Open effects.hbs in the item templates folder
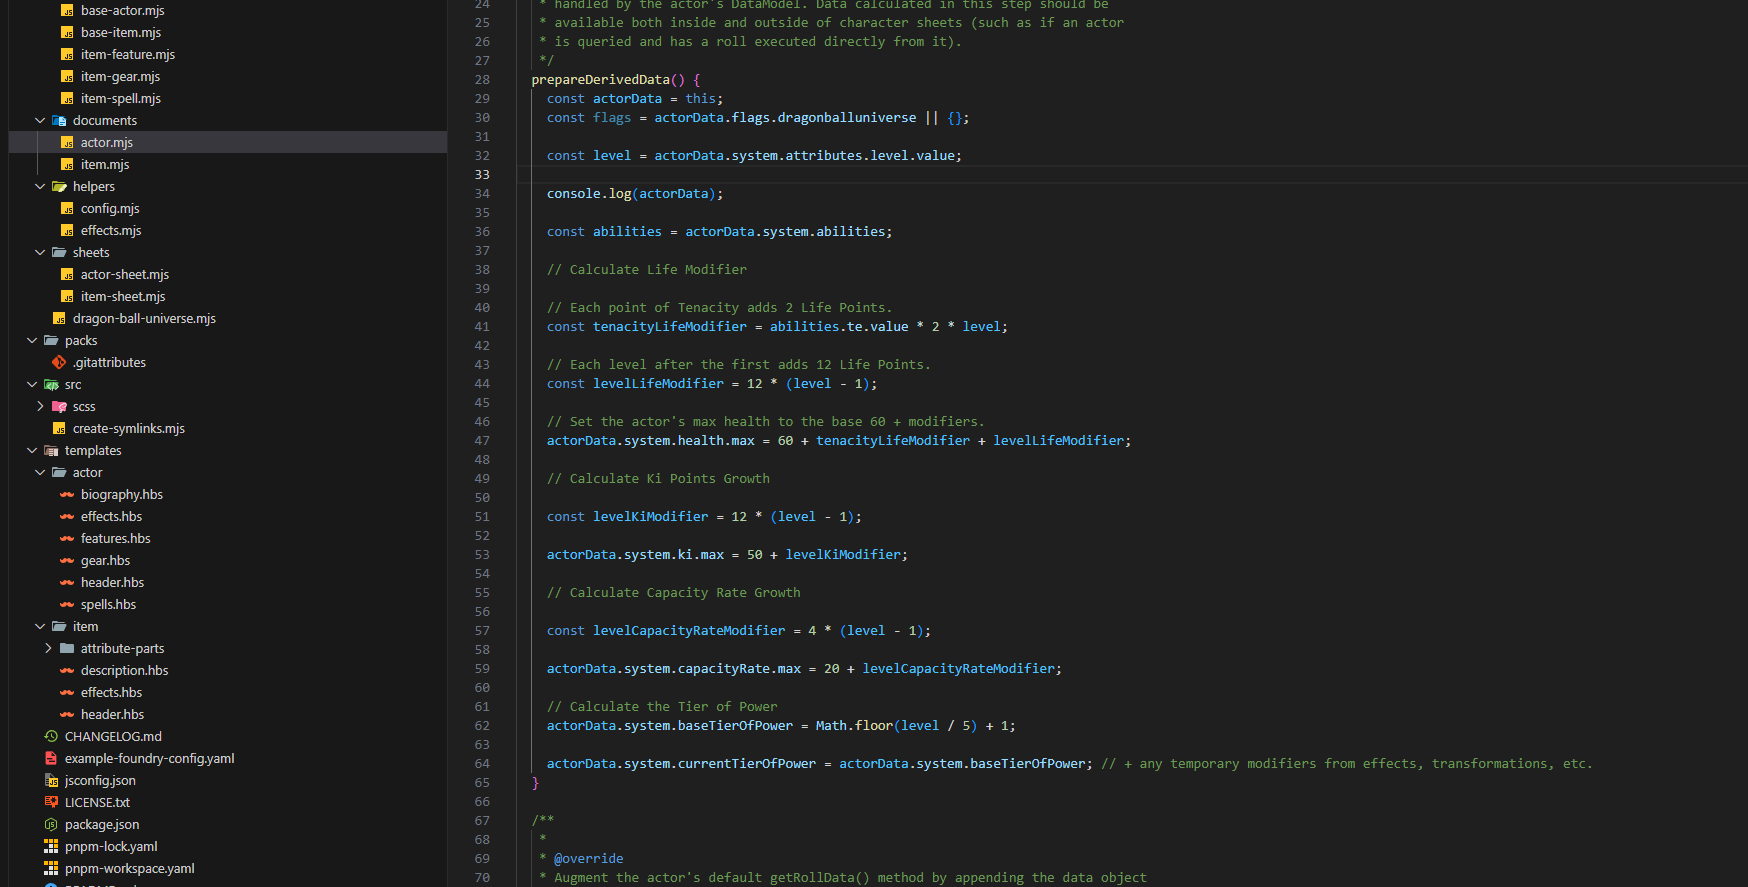Viewport: 1748px width, 887px height. pyautogui.click(x=112, y=692)
